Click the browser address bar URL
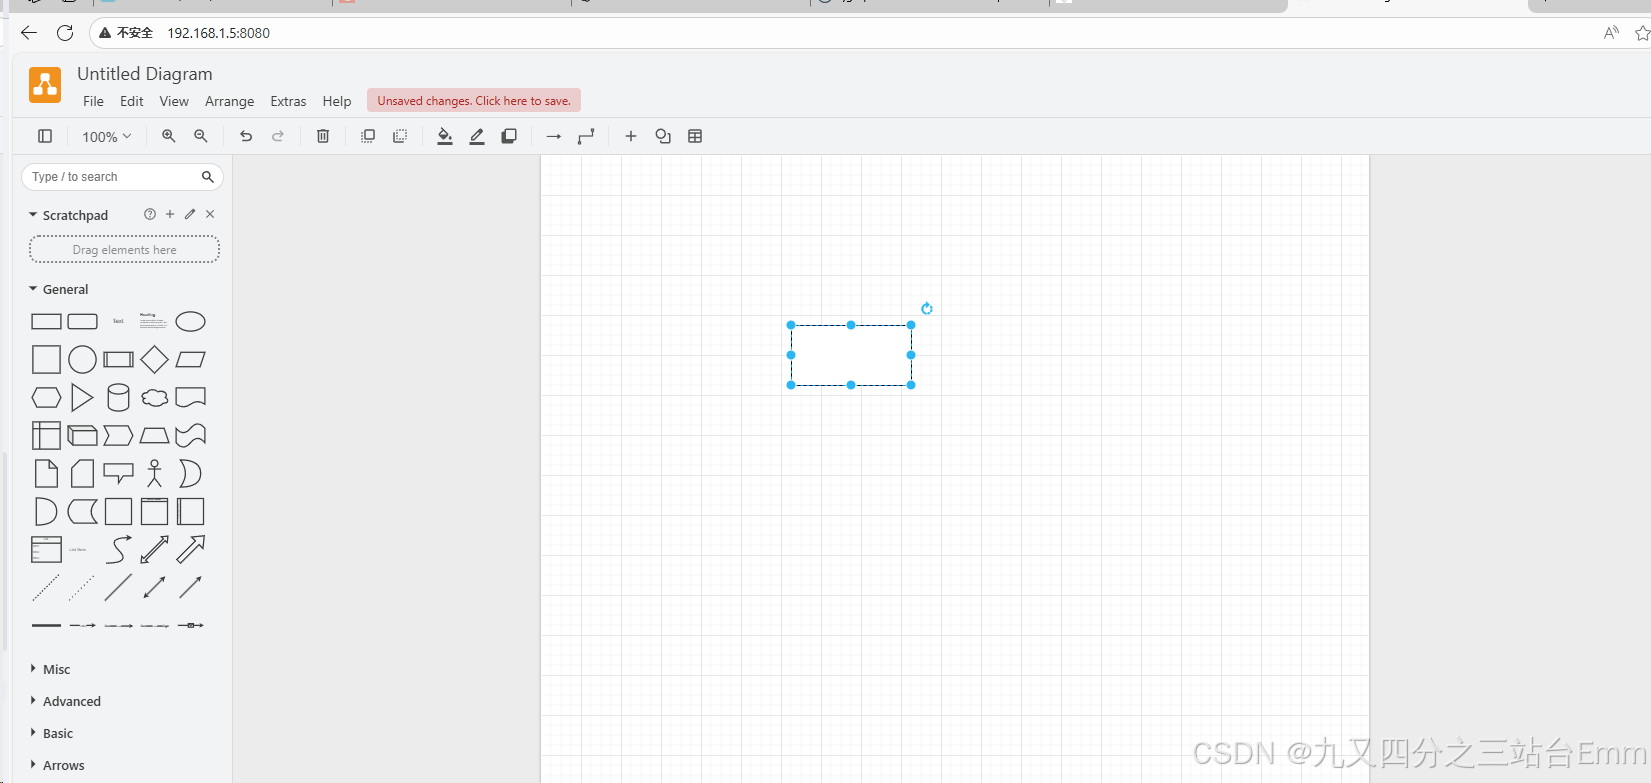This screenshot has width=1651, height=783. [218, 33]
